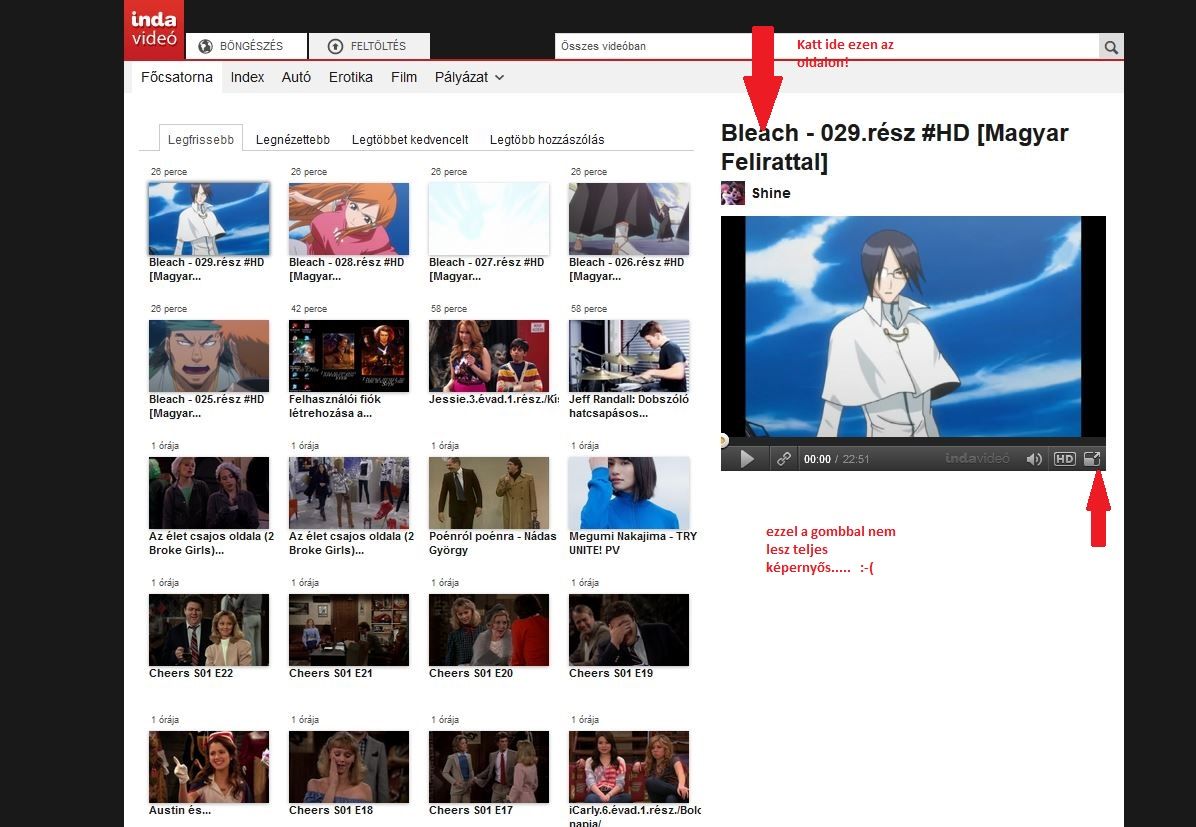
Task: Open the Bleach - 026.rész thumbnail
Action: pyautogui.click(x=629, y=218)
